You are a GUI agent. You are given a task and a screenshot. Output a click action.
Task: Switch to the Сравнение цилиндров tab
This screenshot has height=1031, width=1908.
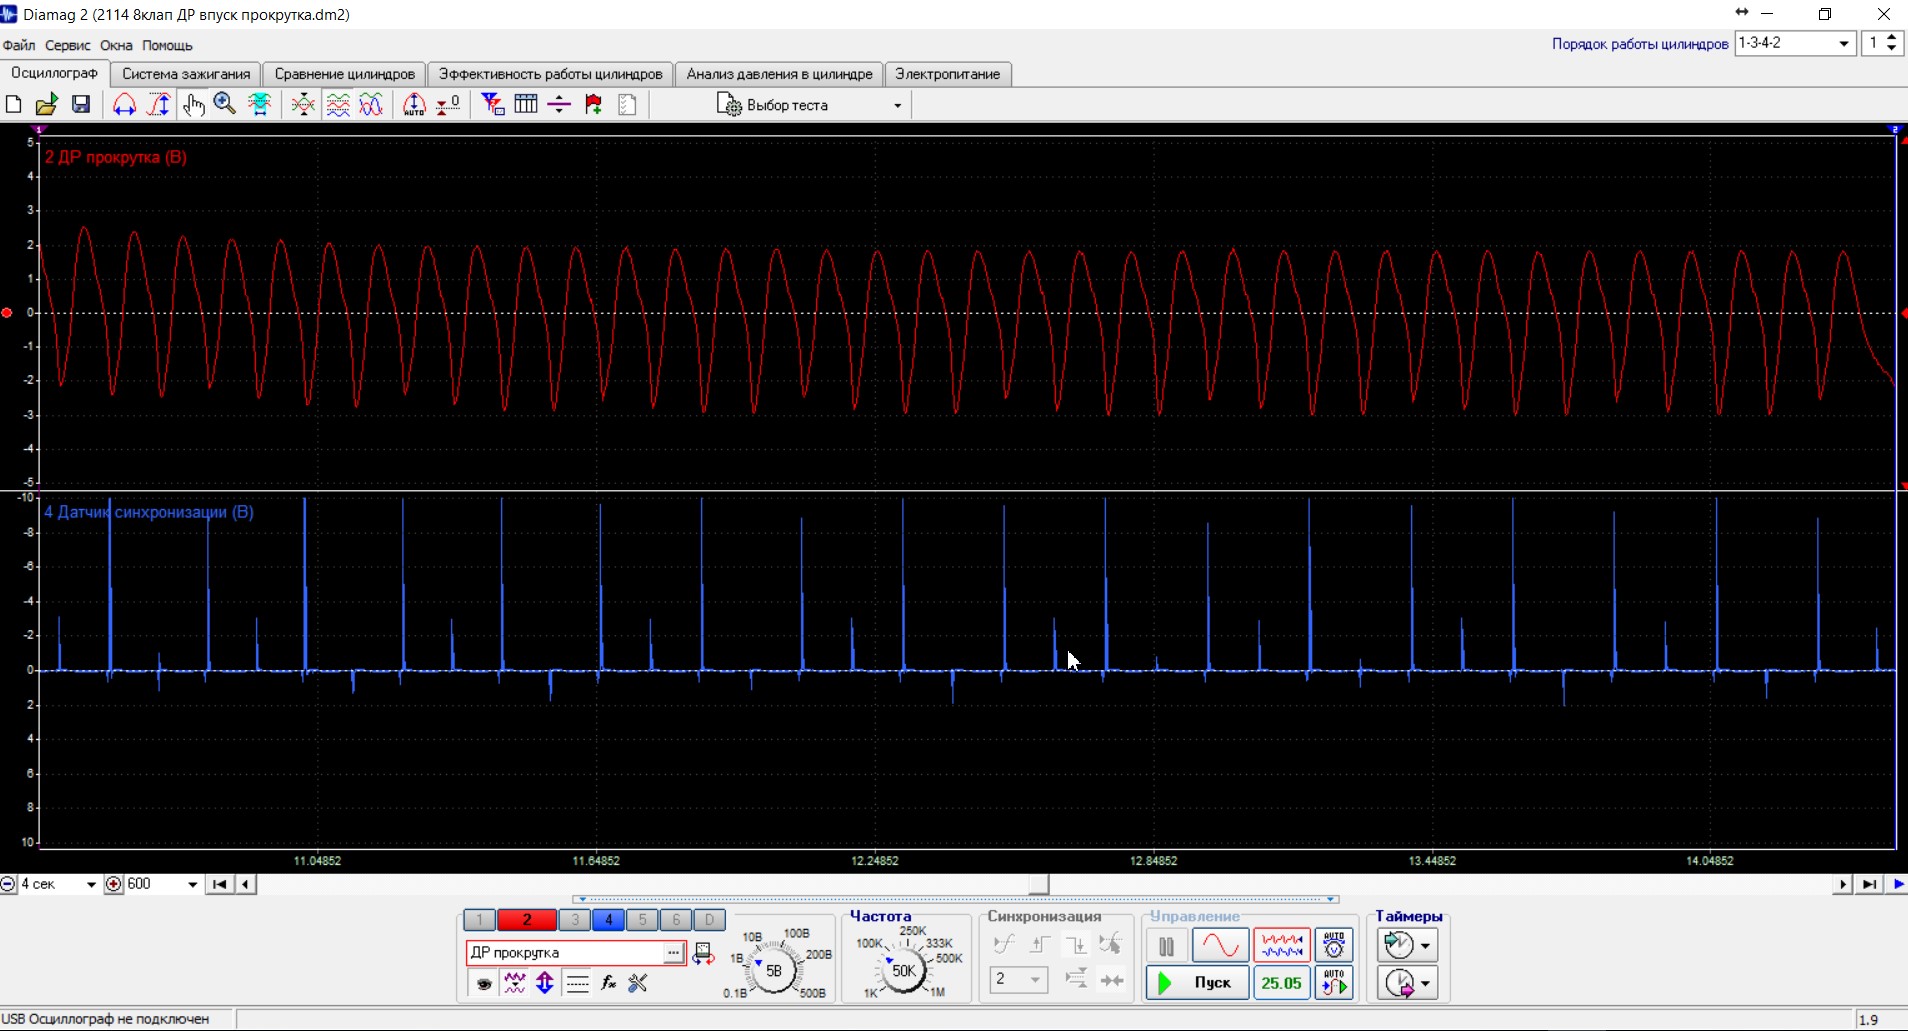[345, 74]
